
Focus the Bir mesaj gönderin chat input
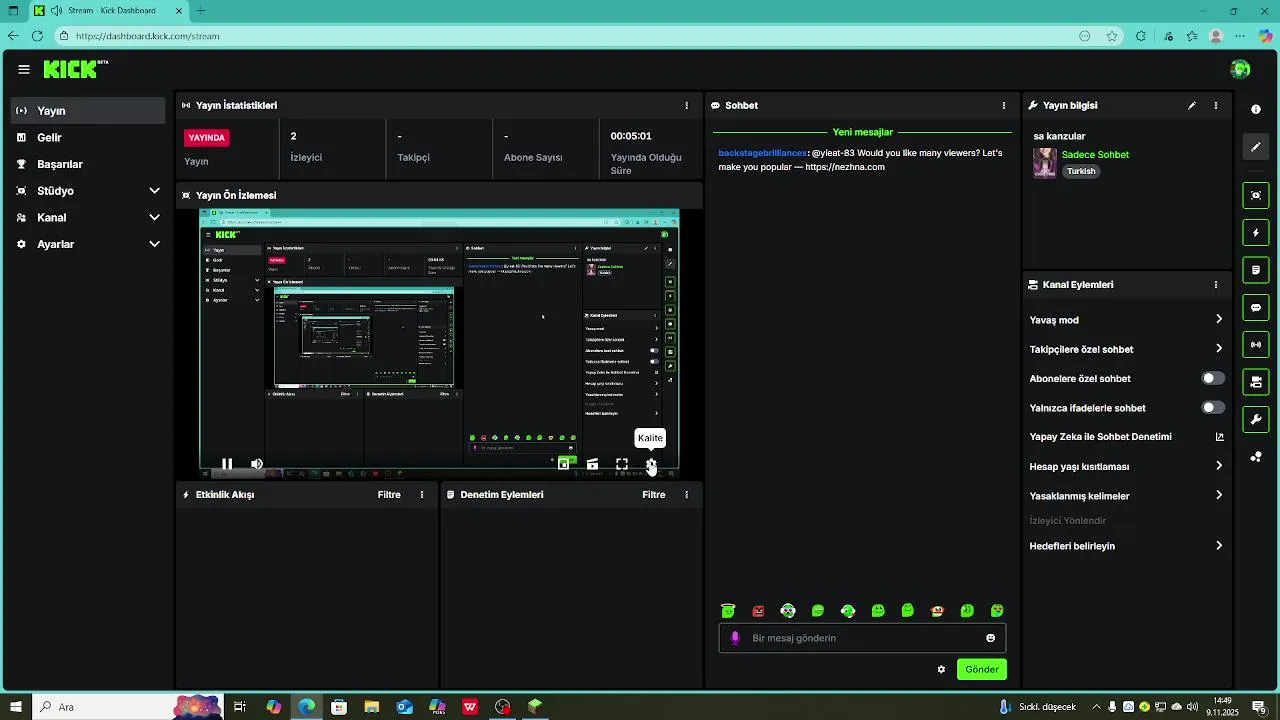click(x=862, y=638)
